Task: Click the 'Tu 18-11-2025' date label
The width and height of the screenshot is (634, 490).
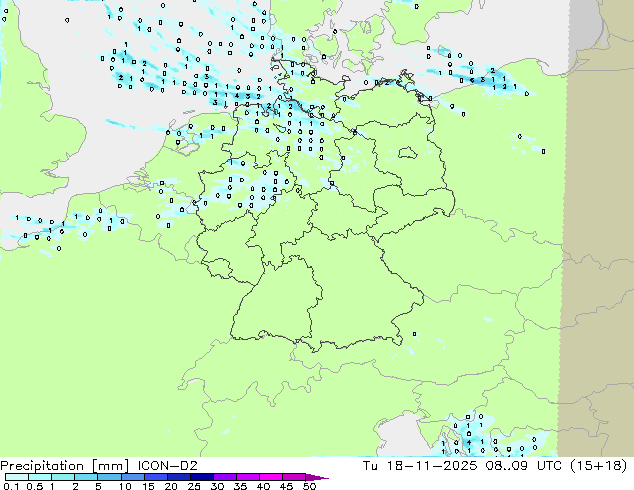Action: (420, 466)
